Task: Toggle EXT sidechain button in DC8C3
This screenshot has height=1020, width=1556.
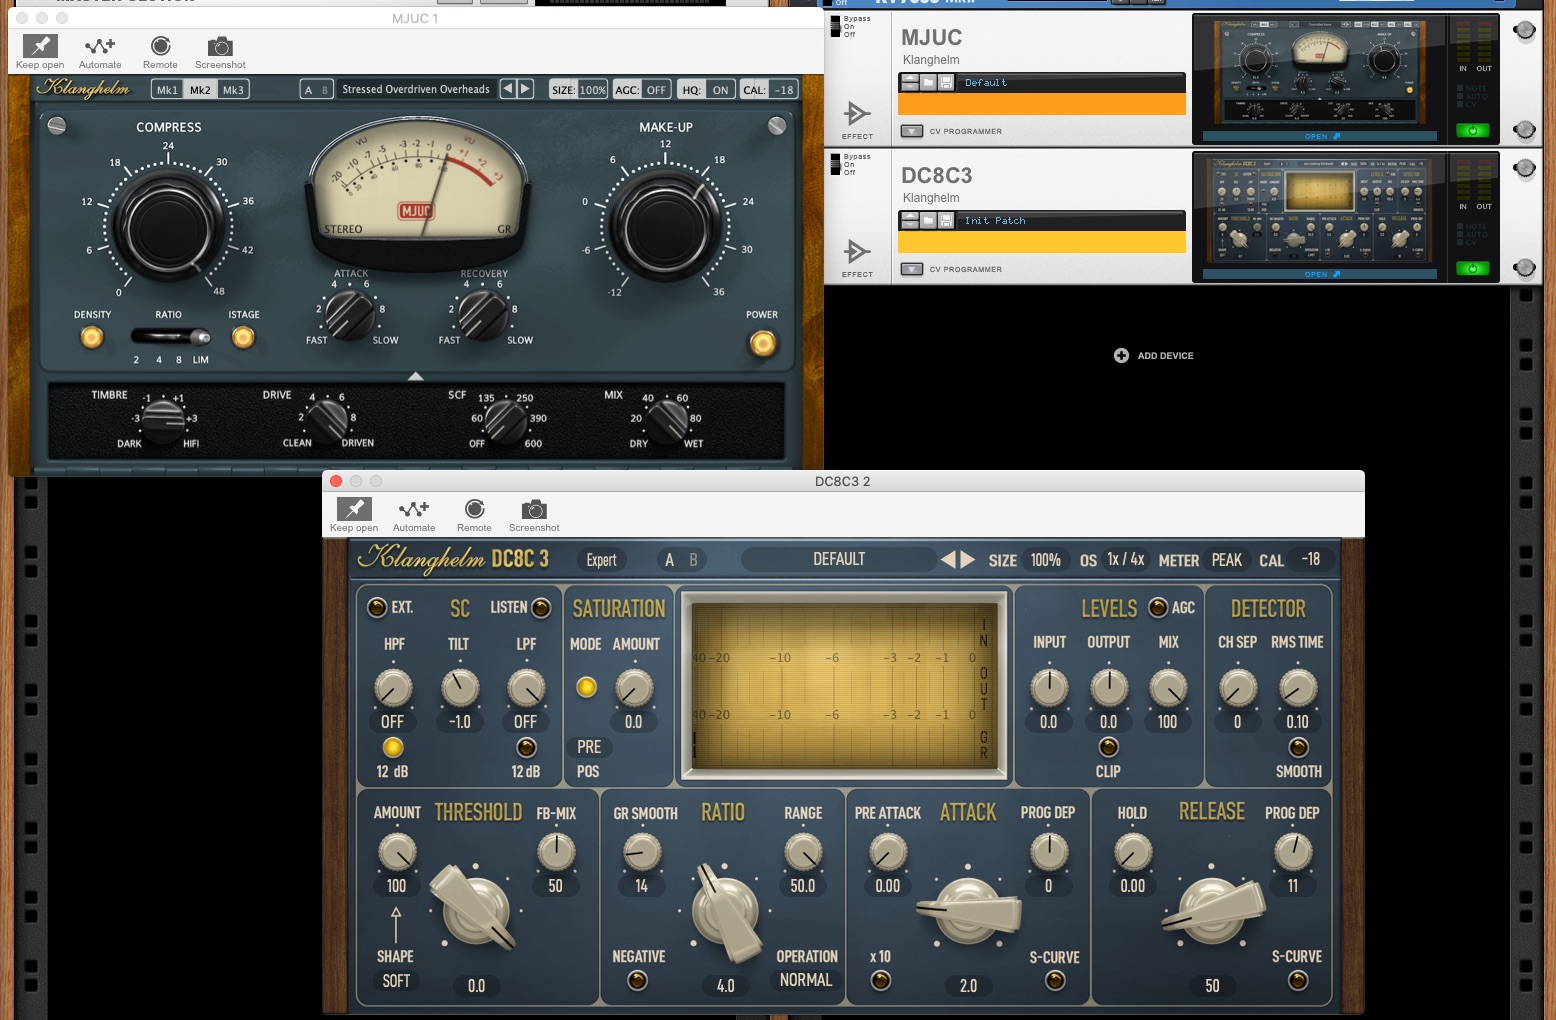Action: pos(377,607)
